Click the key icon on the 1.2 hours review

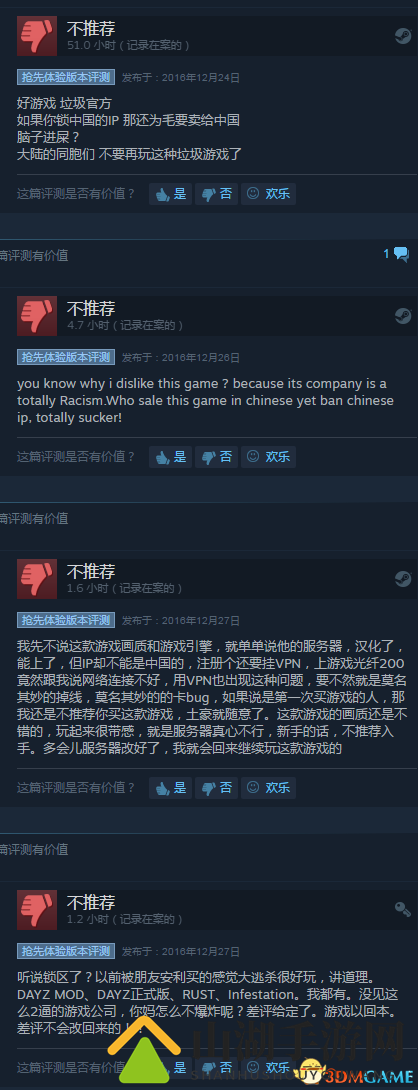pos(402,909)
